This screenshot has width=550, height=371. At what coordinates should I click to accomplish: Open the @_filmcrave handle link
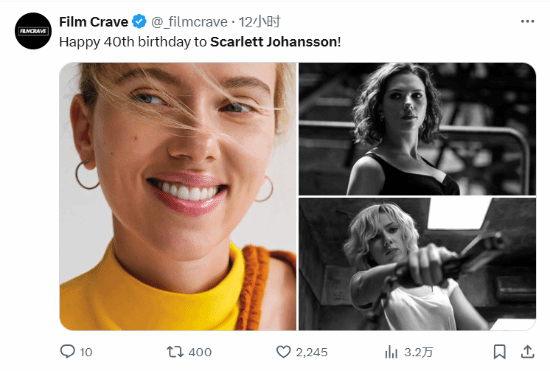coord(189,22)
